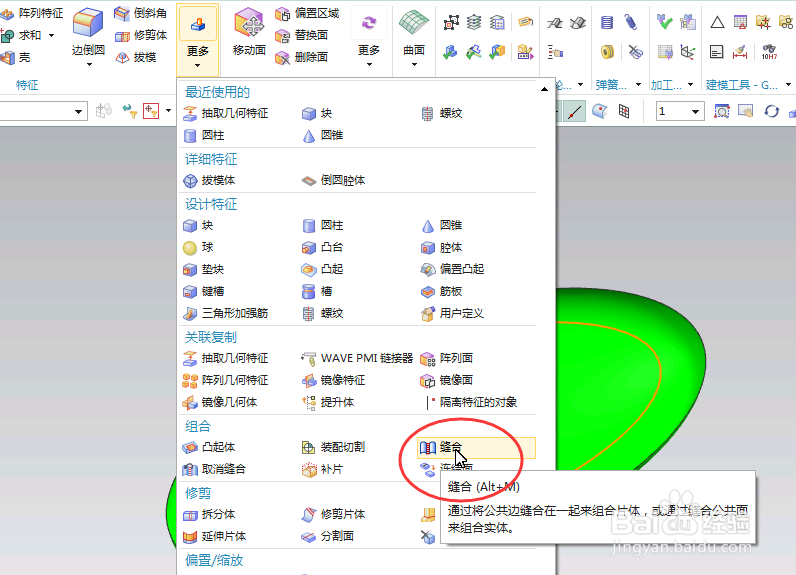
Task: Click 槽 groove feature
Action: [x=317, y=291]
